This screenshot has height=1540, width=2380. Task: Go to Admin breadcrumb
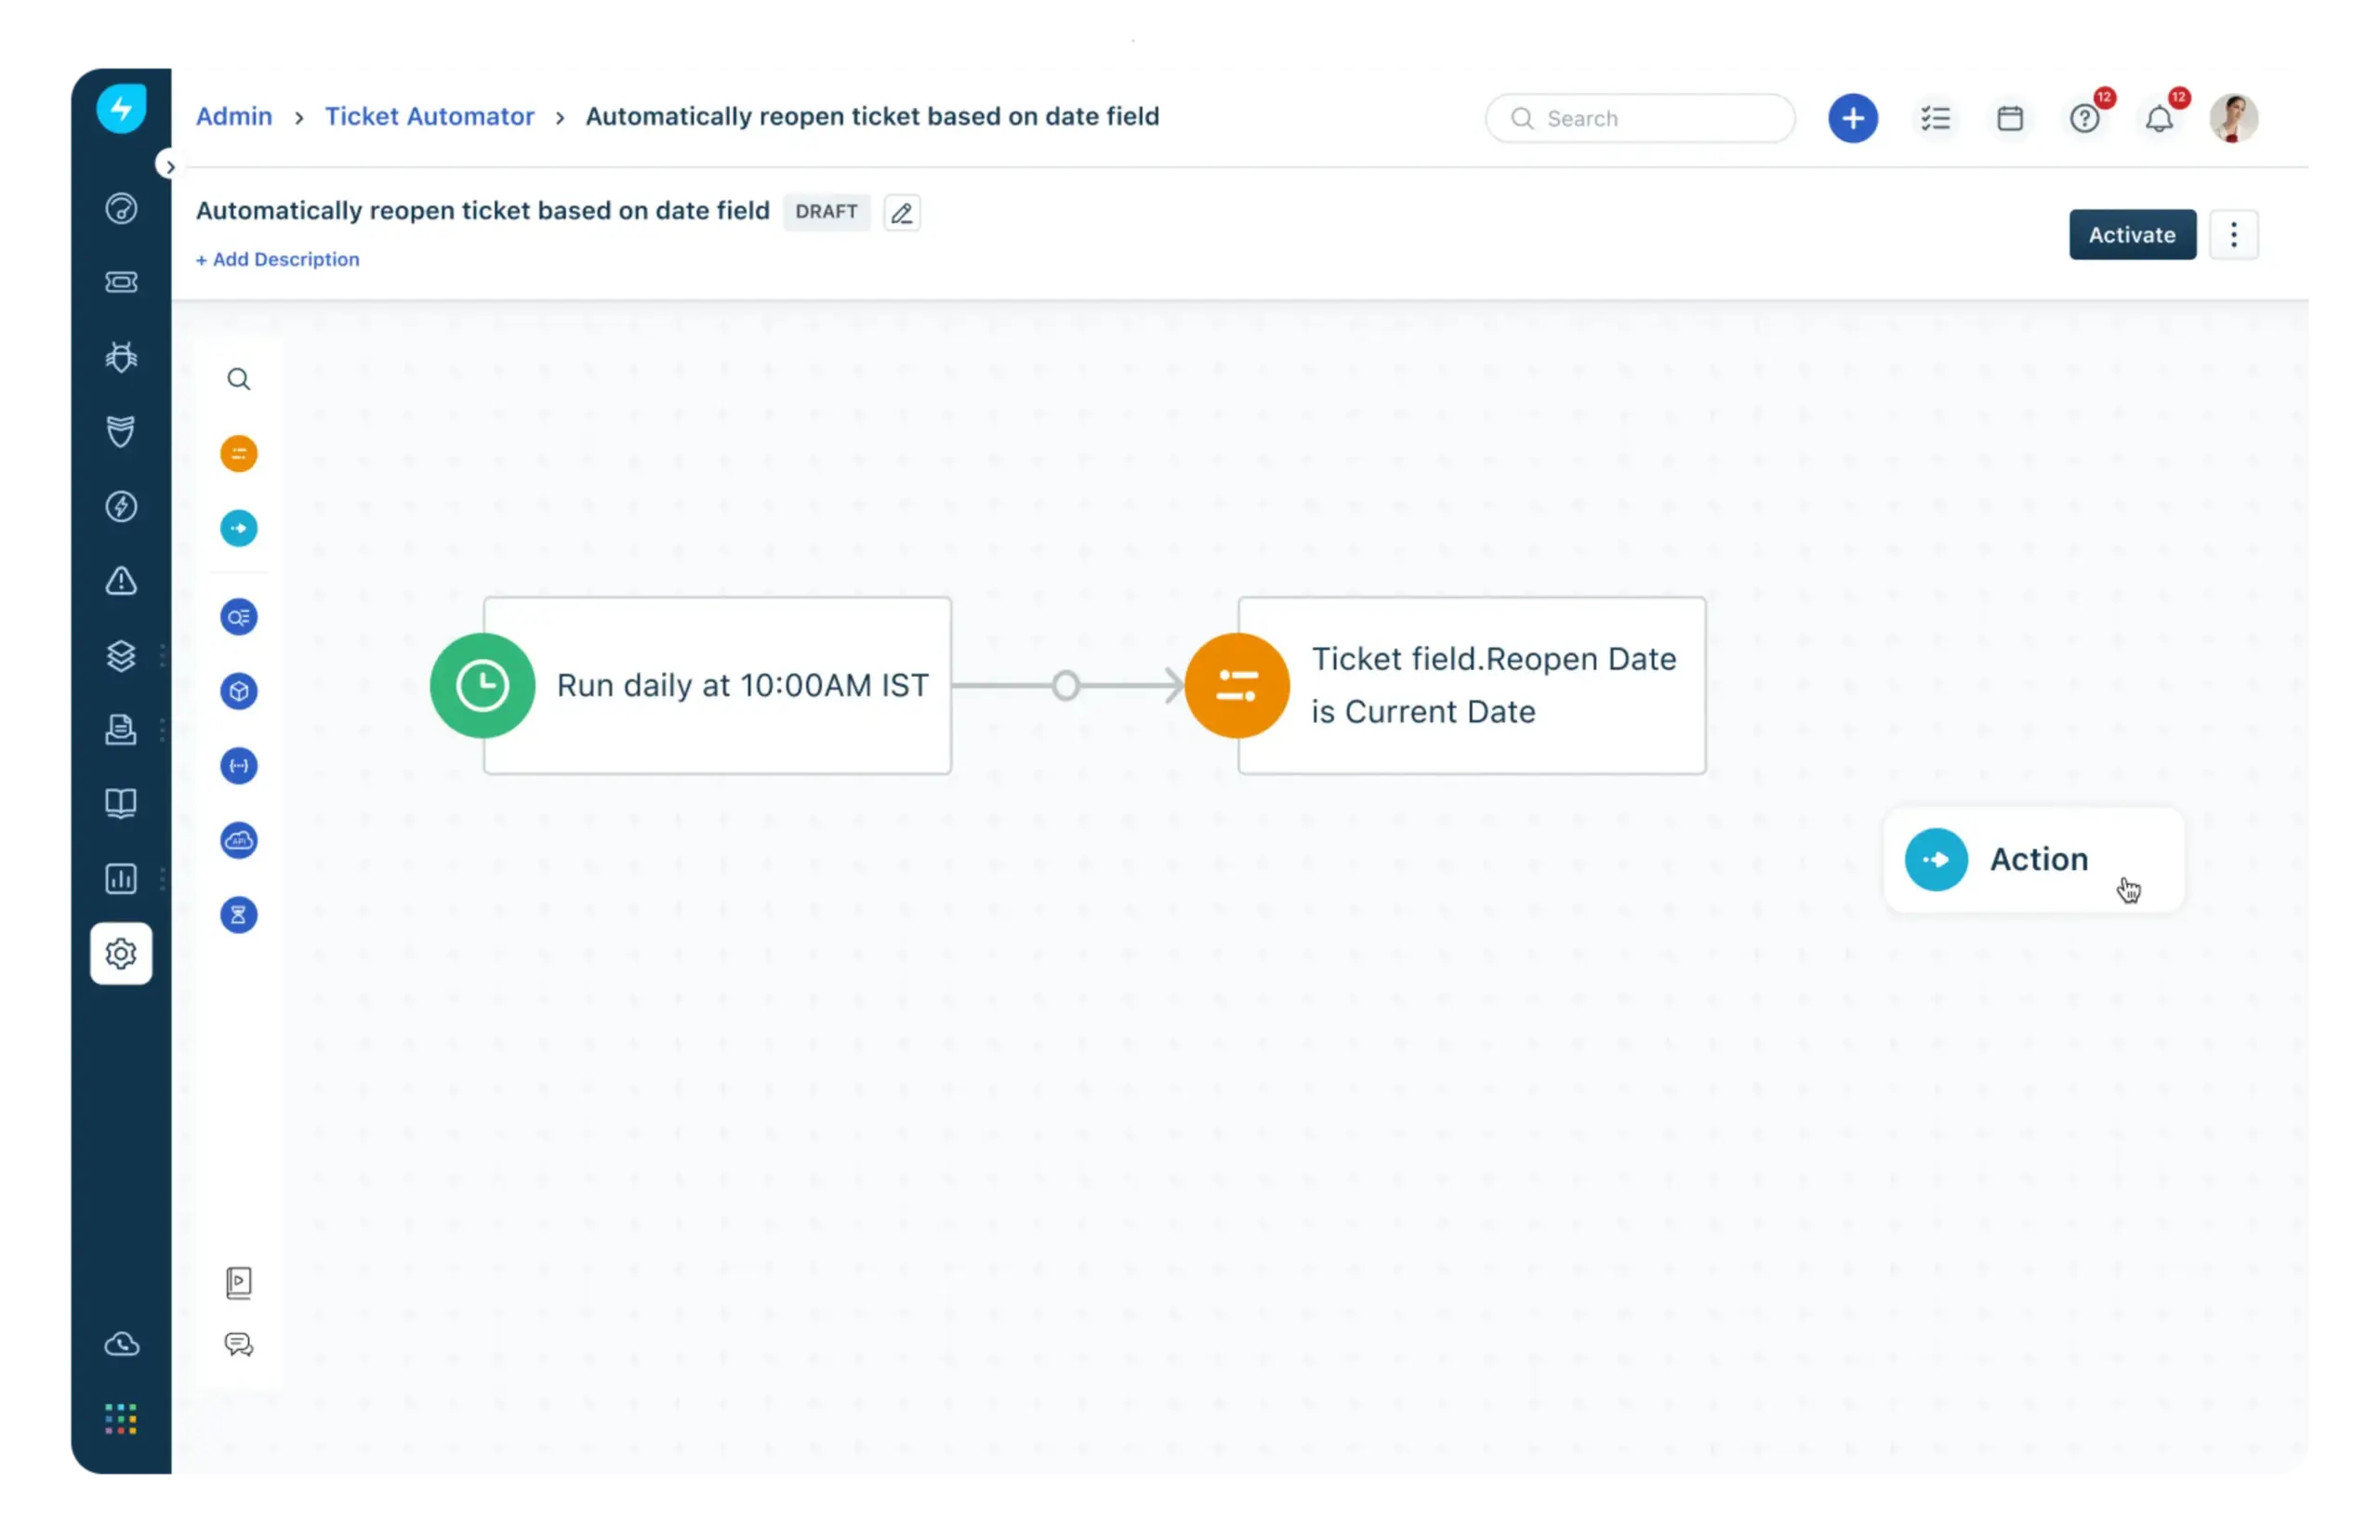pyautogui.click(x=234, y=117)
